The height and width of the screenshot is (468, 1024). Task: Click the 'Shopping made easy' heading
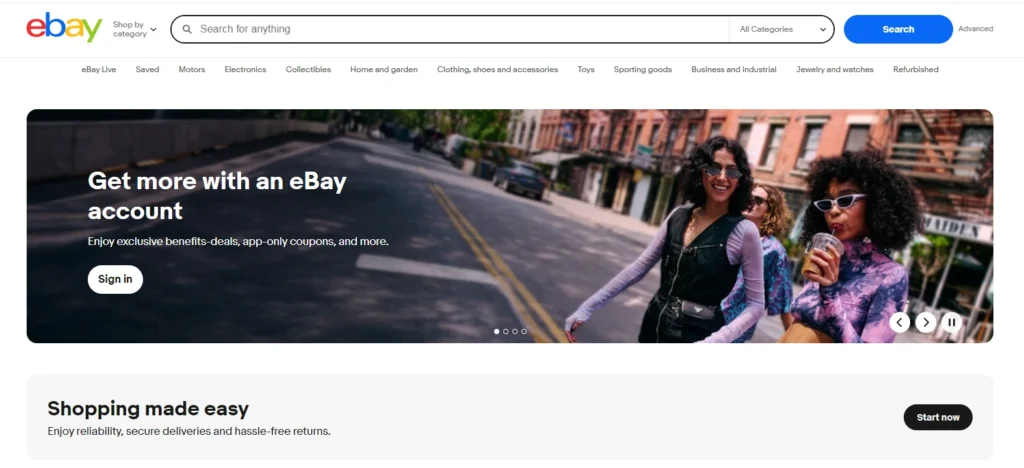pos(148,409)
